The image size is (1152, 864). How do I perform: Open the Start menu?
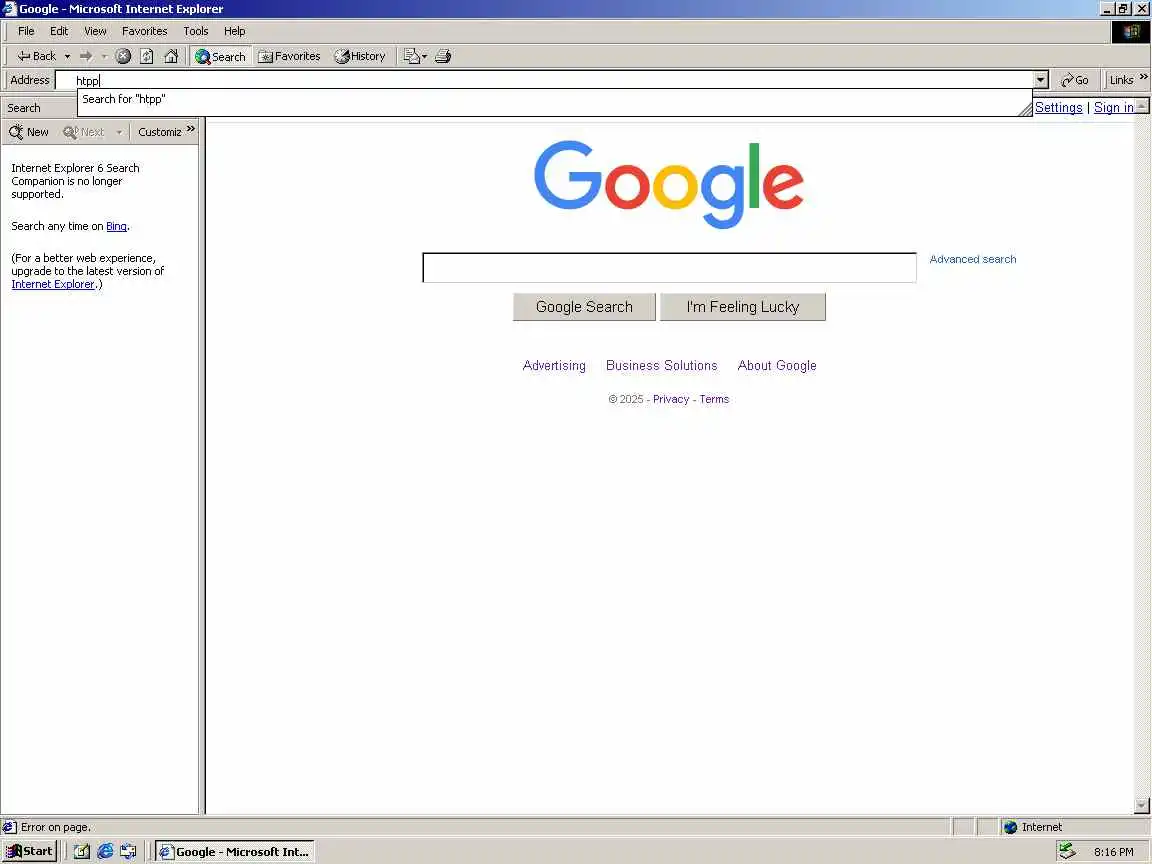pos(29,852)
